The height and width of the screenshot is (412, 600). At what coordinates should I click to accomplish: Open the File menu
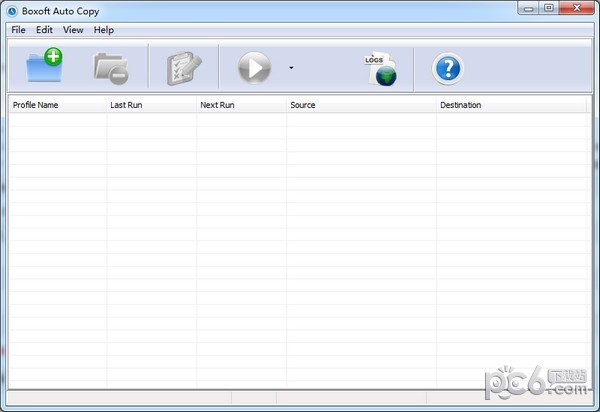coord(18,30)
